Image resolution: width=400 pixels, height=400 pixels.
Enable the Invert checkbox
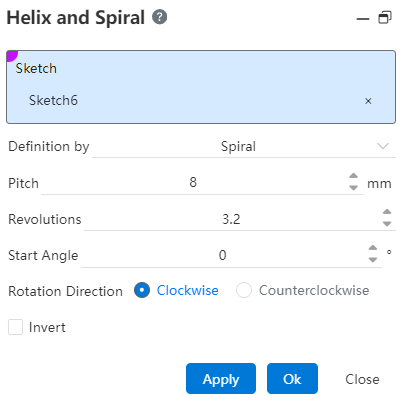15,327
